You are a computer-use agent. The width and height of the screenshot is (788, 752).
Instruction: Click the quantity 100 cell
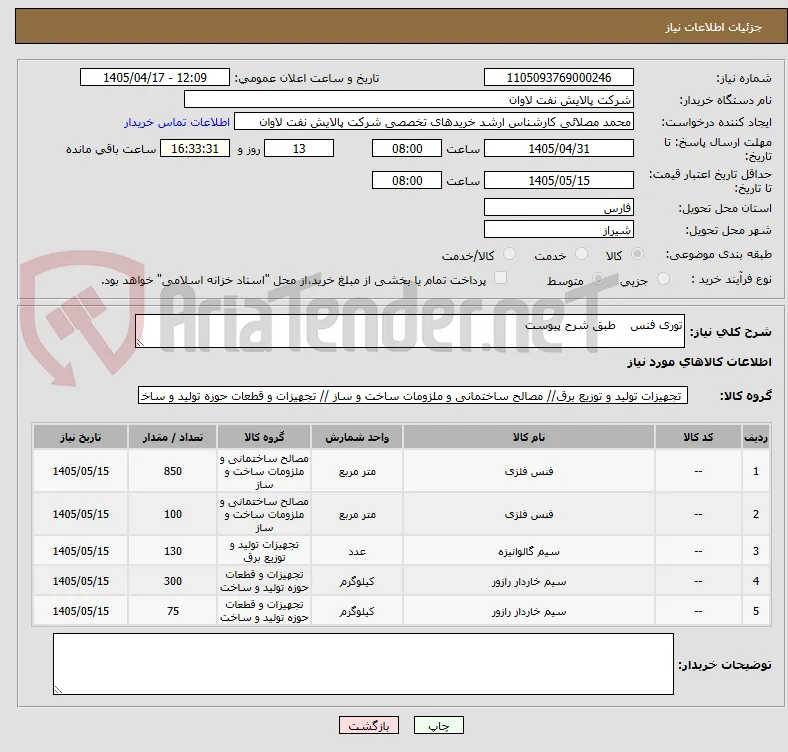tap(172, 514)
